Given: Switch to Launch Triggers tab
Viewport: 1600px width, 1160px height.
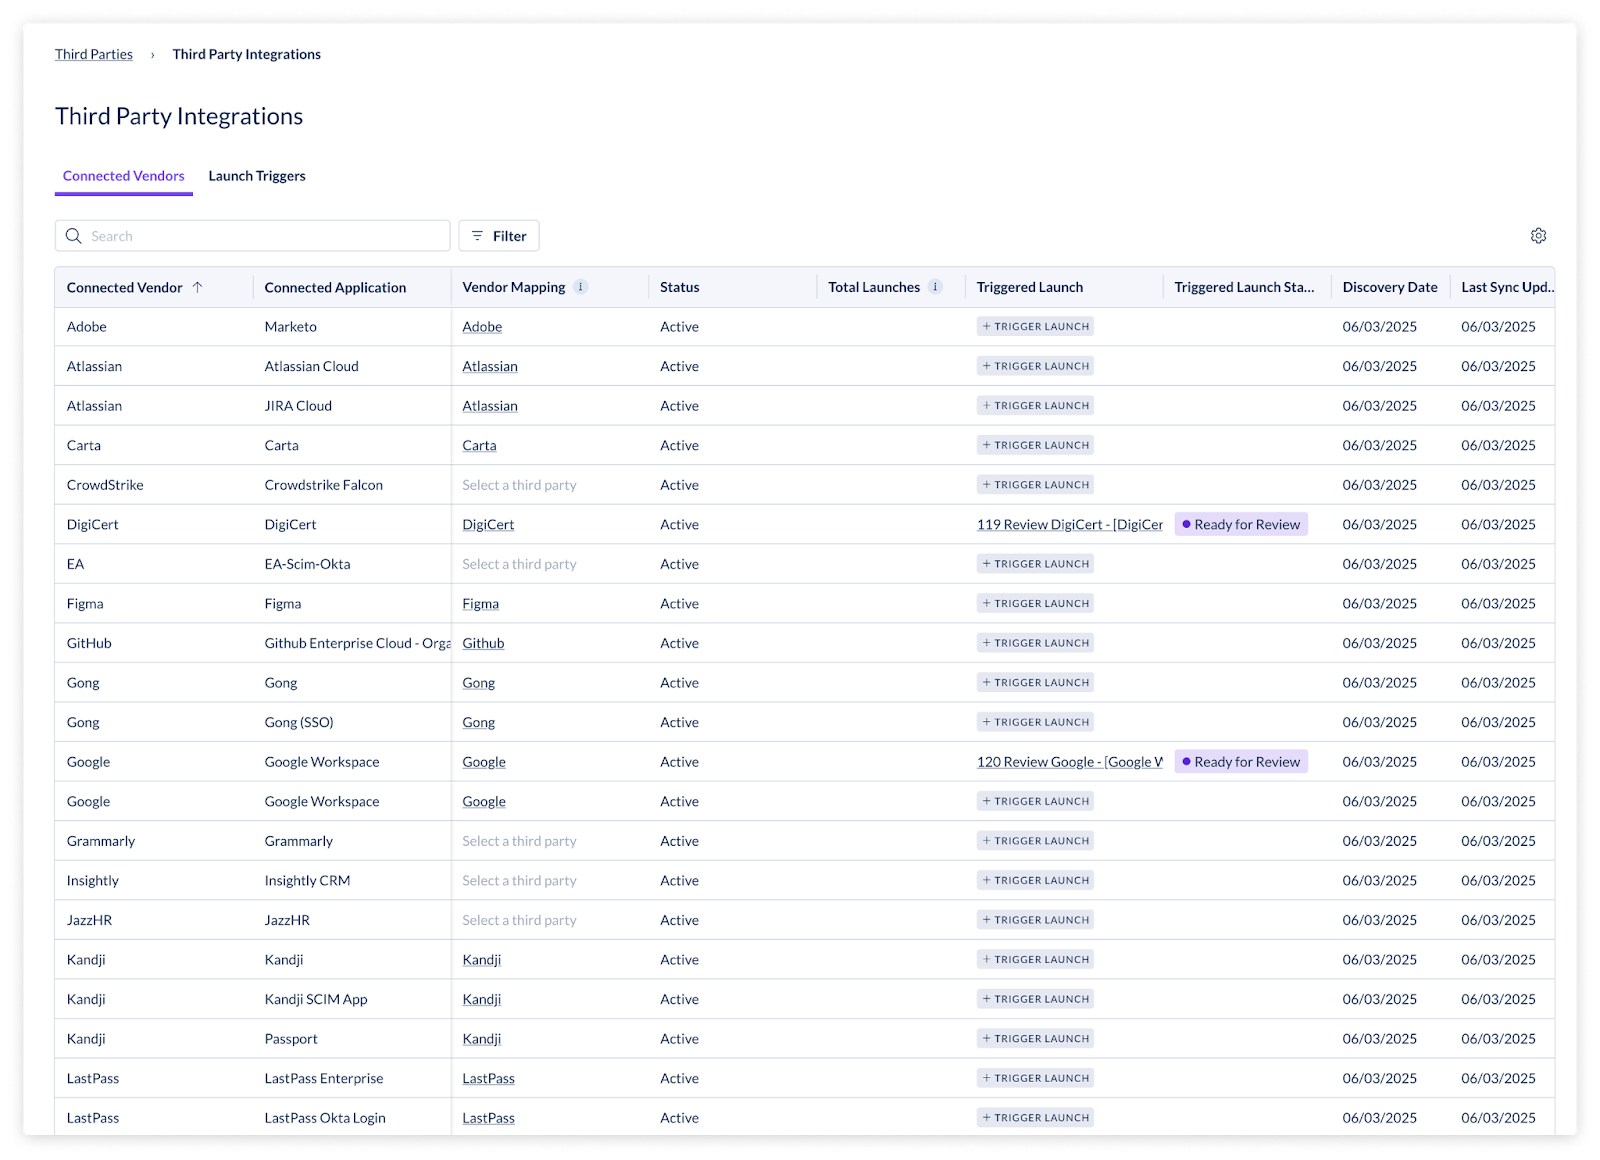Looking at the screenshot, I should [x=257, y=176].
